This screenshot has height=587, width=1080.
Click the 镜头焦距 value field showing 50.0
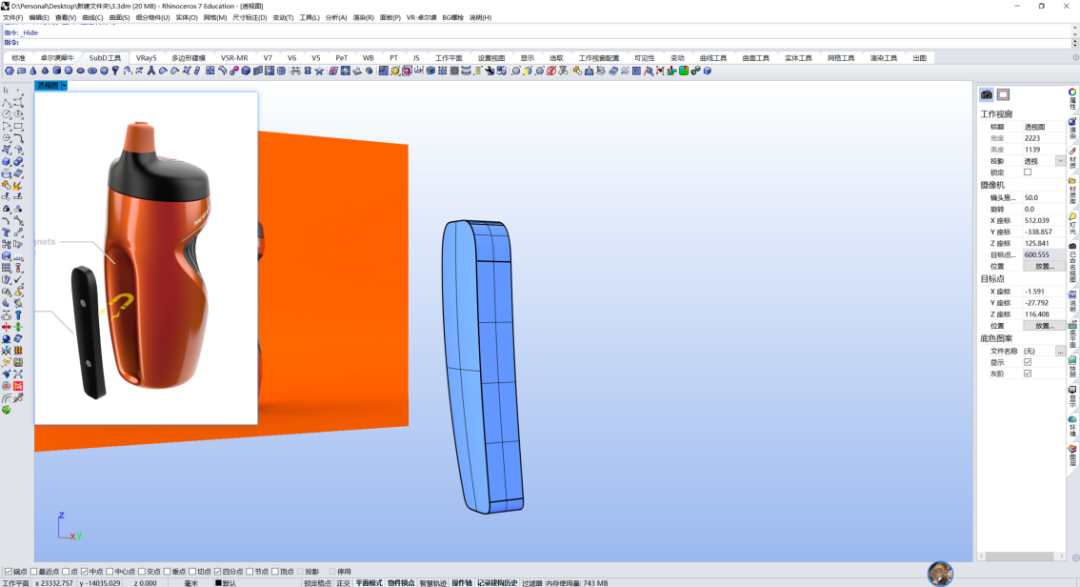click(1043, 198)
